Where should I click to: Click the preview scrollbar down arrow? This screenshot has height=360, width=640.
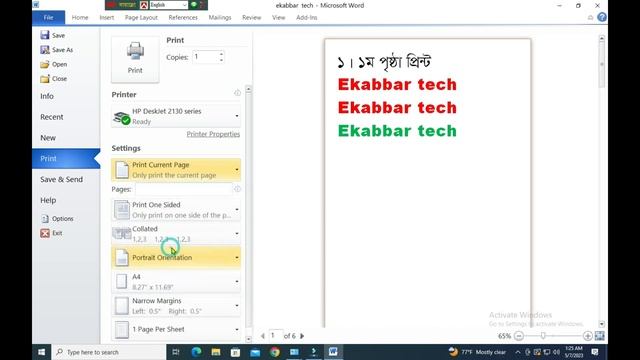[602, 324]
